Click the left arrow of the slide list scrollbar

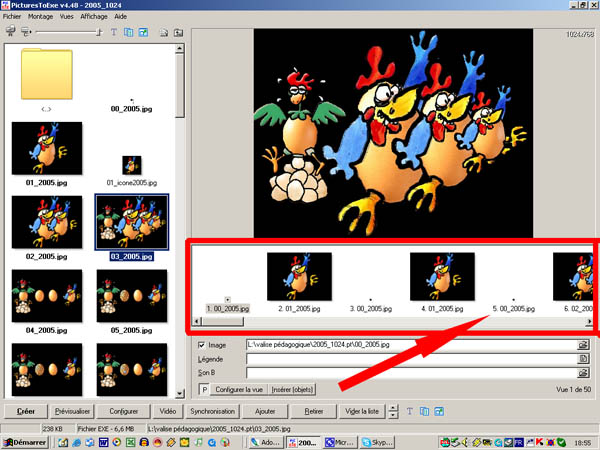[x=197, y=321]
